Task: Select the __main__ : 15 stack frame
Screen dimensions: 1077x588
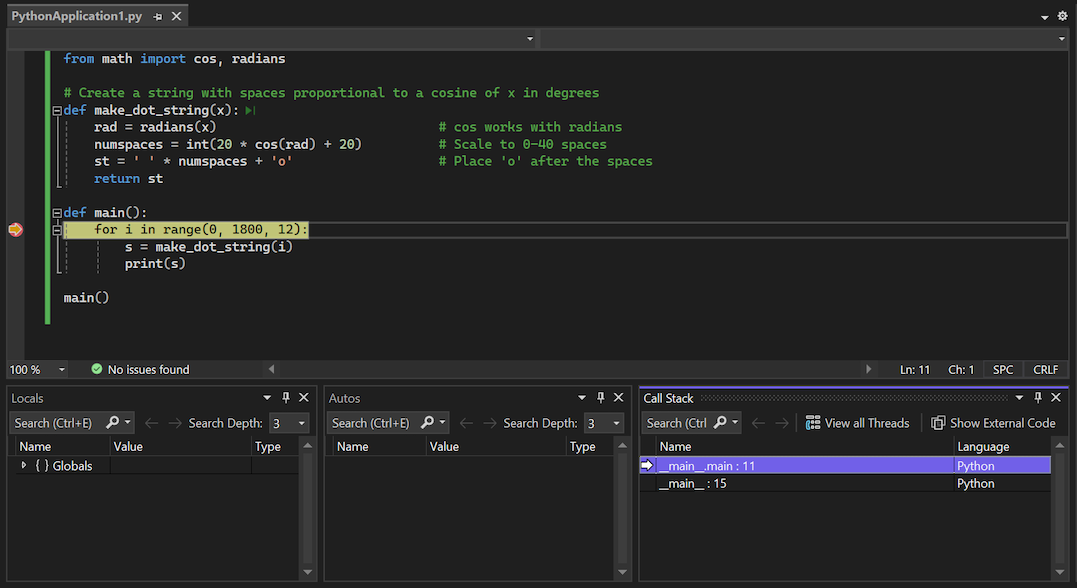Action: click(710, 483)
